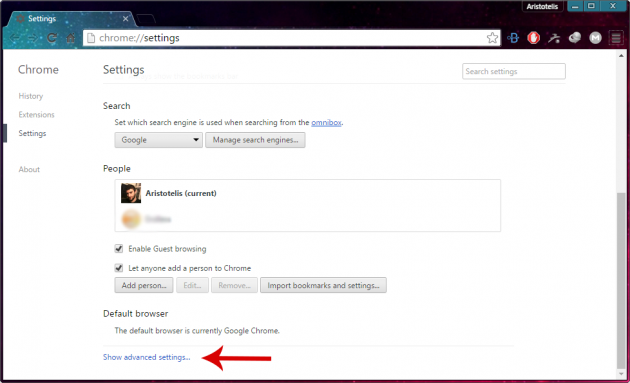Open a new tab with the tab button
This screenshot has width=630, height=383.
145,19
